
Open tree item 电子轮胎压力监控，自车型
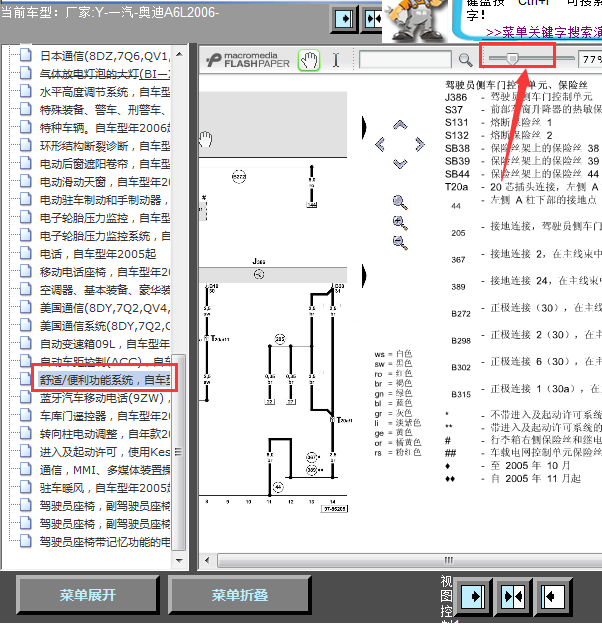click(x=105, y=218)
